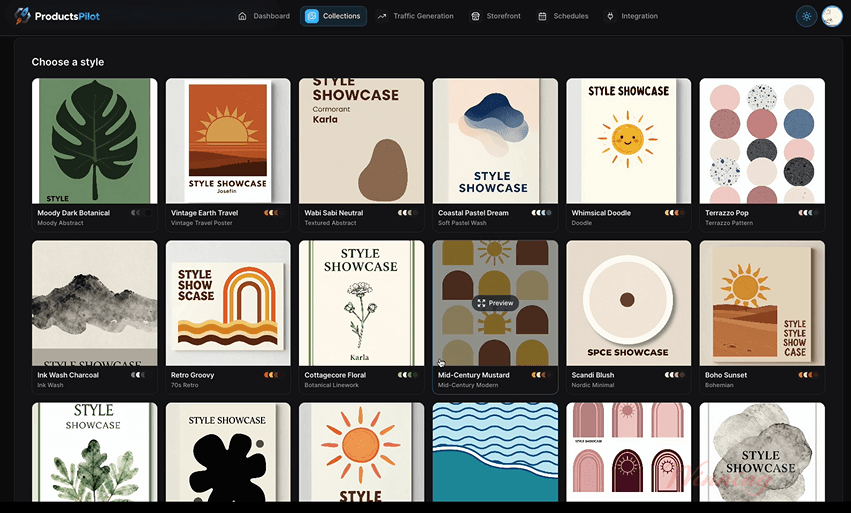The width and height of the screenshot is (851, 513).
Task: Select the green fern leaf style thumbnail
Action: [x=94, y=452]
